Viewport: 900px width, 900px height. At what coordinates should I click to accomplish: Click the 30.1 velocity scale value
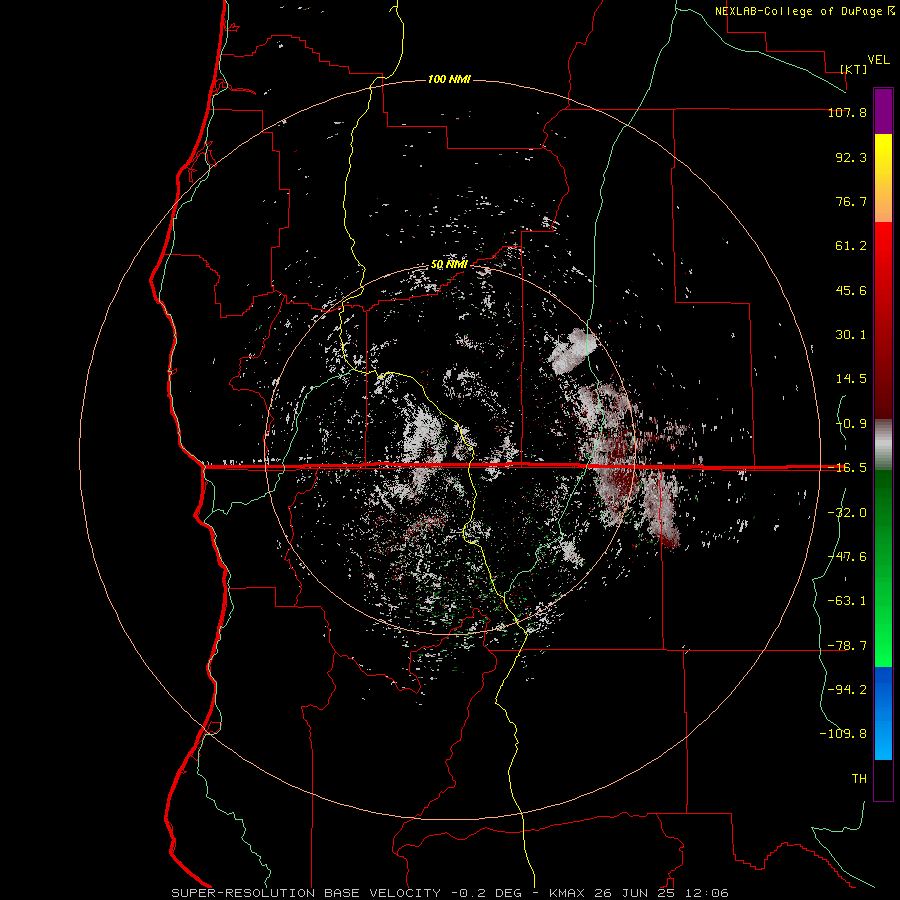tap(851, 335)
